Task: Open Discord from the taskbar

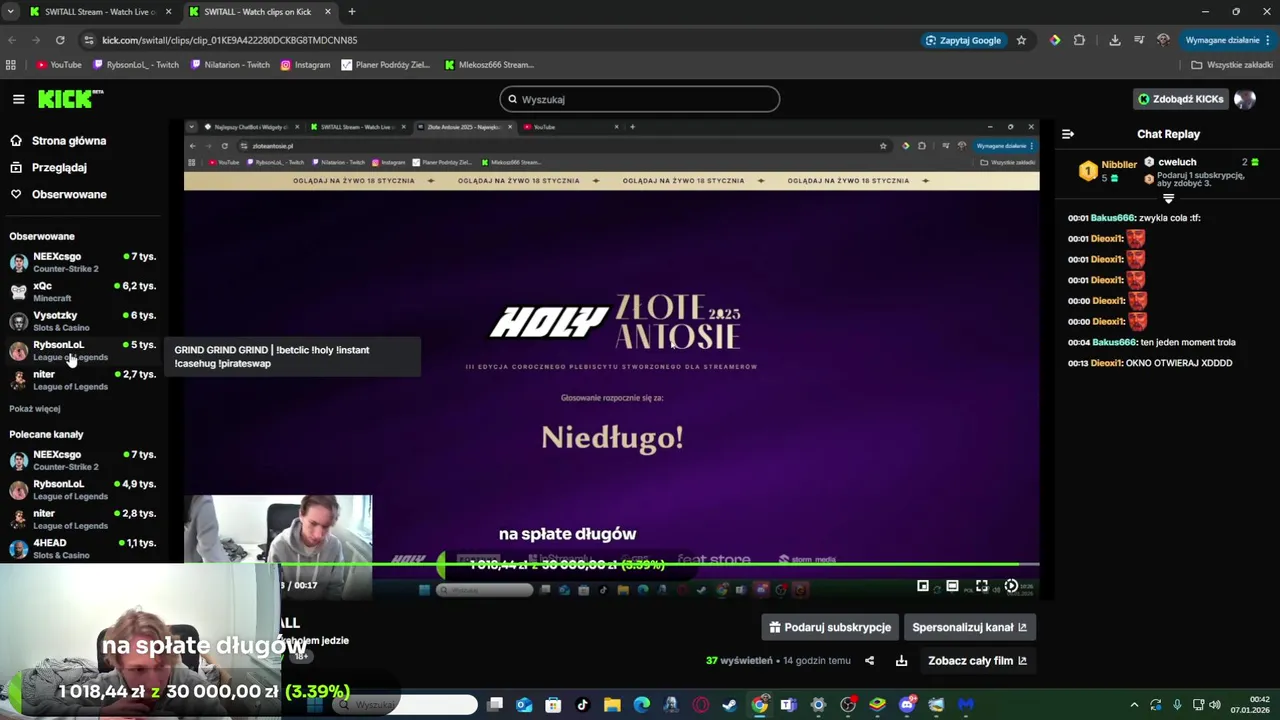Action: pos(907,705)
